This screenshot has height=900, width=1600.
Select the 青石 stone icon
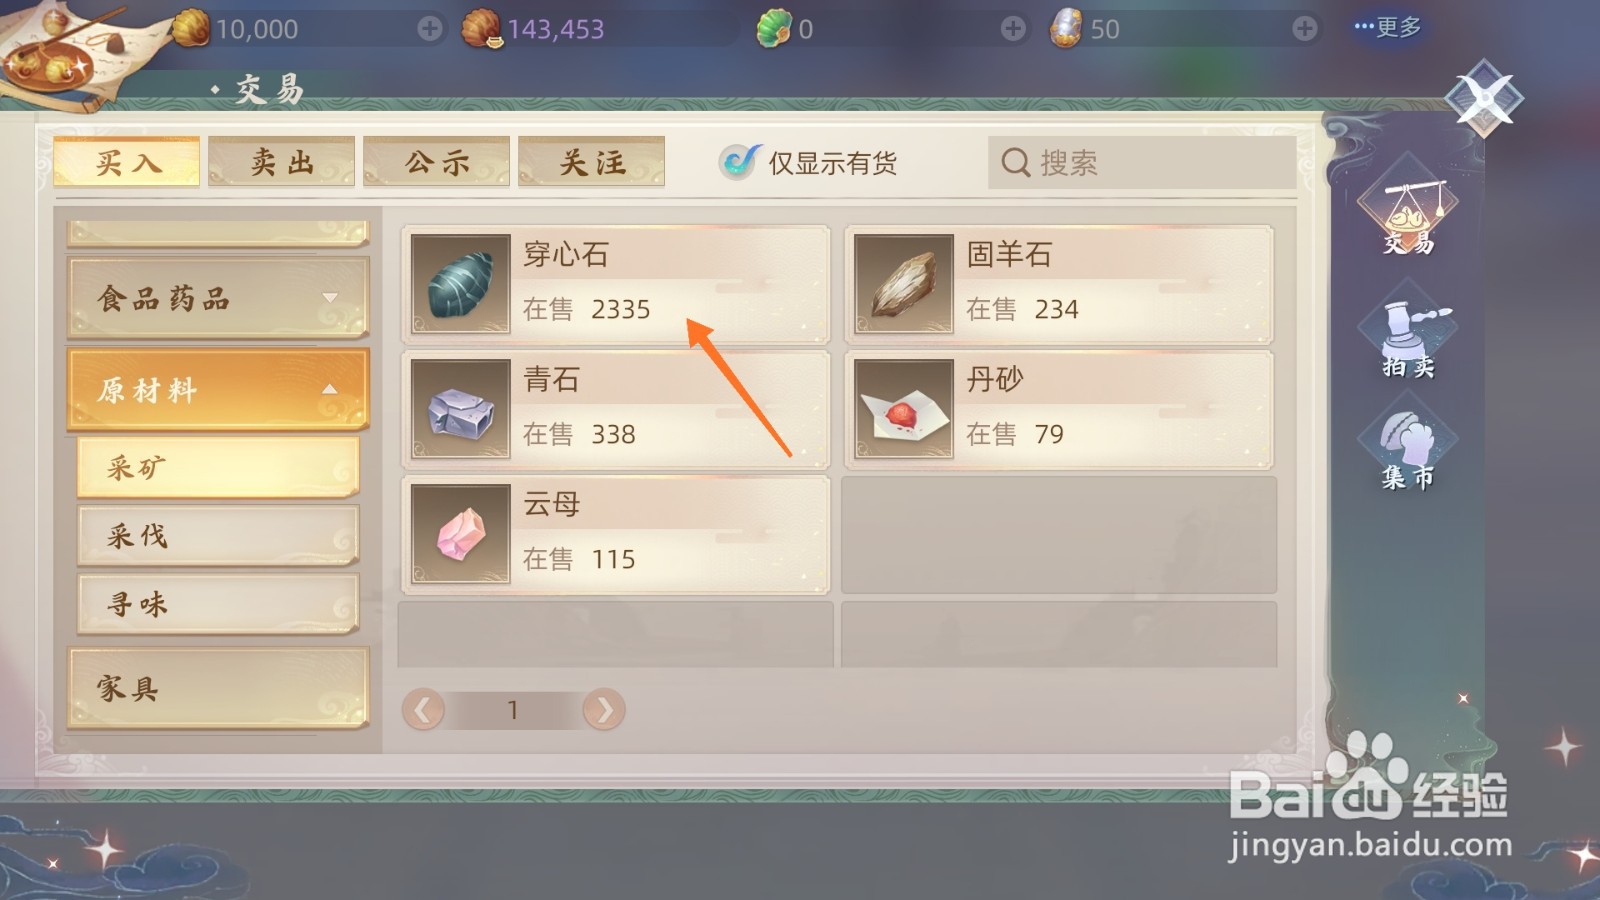click(x=461, y=409)
